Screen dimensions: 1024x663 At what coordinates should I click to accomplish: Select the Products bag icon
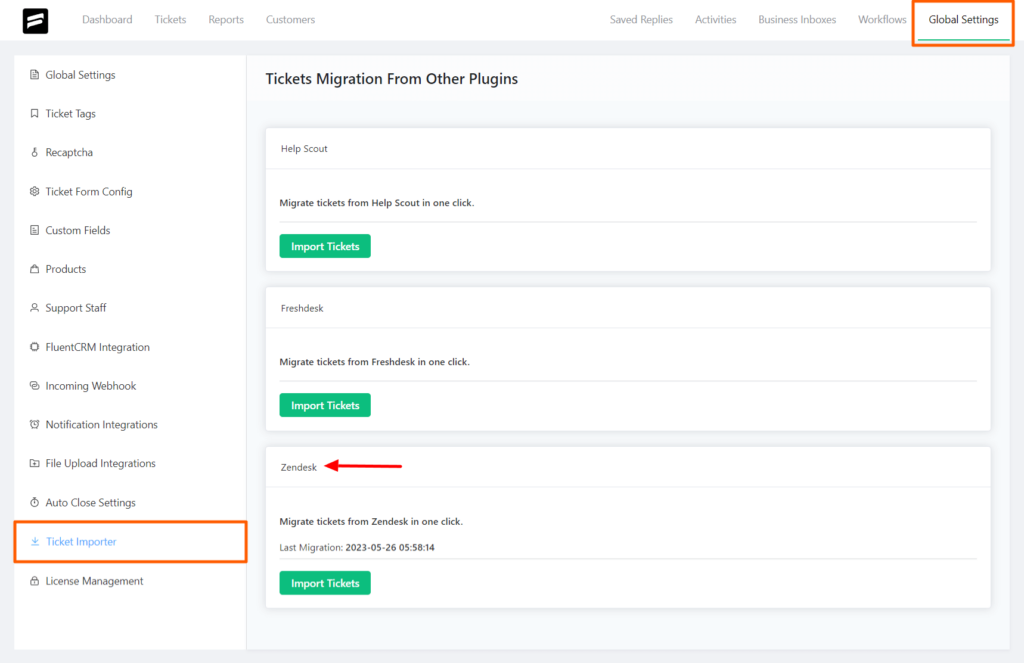point(33,269)
